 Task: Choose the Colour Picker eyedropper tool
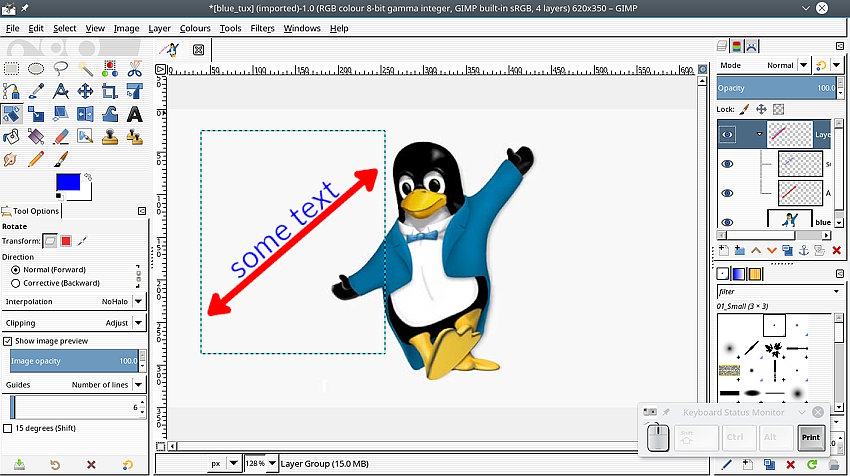[36, 91]
